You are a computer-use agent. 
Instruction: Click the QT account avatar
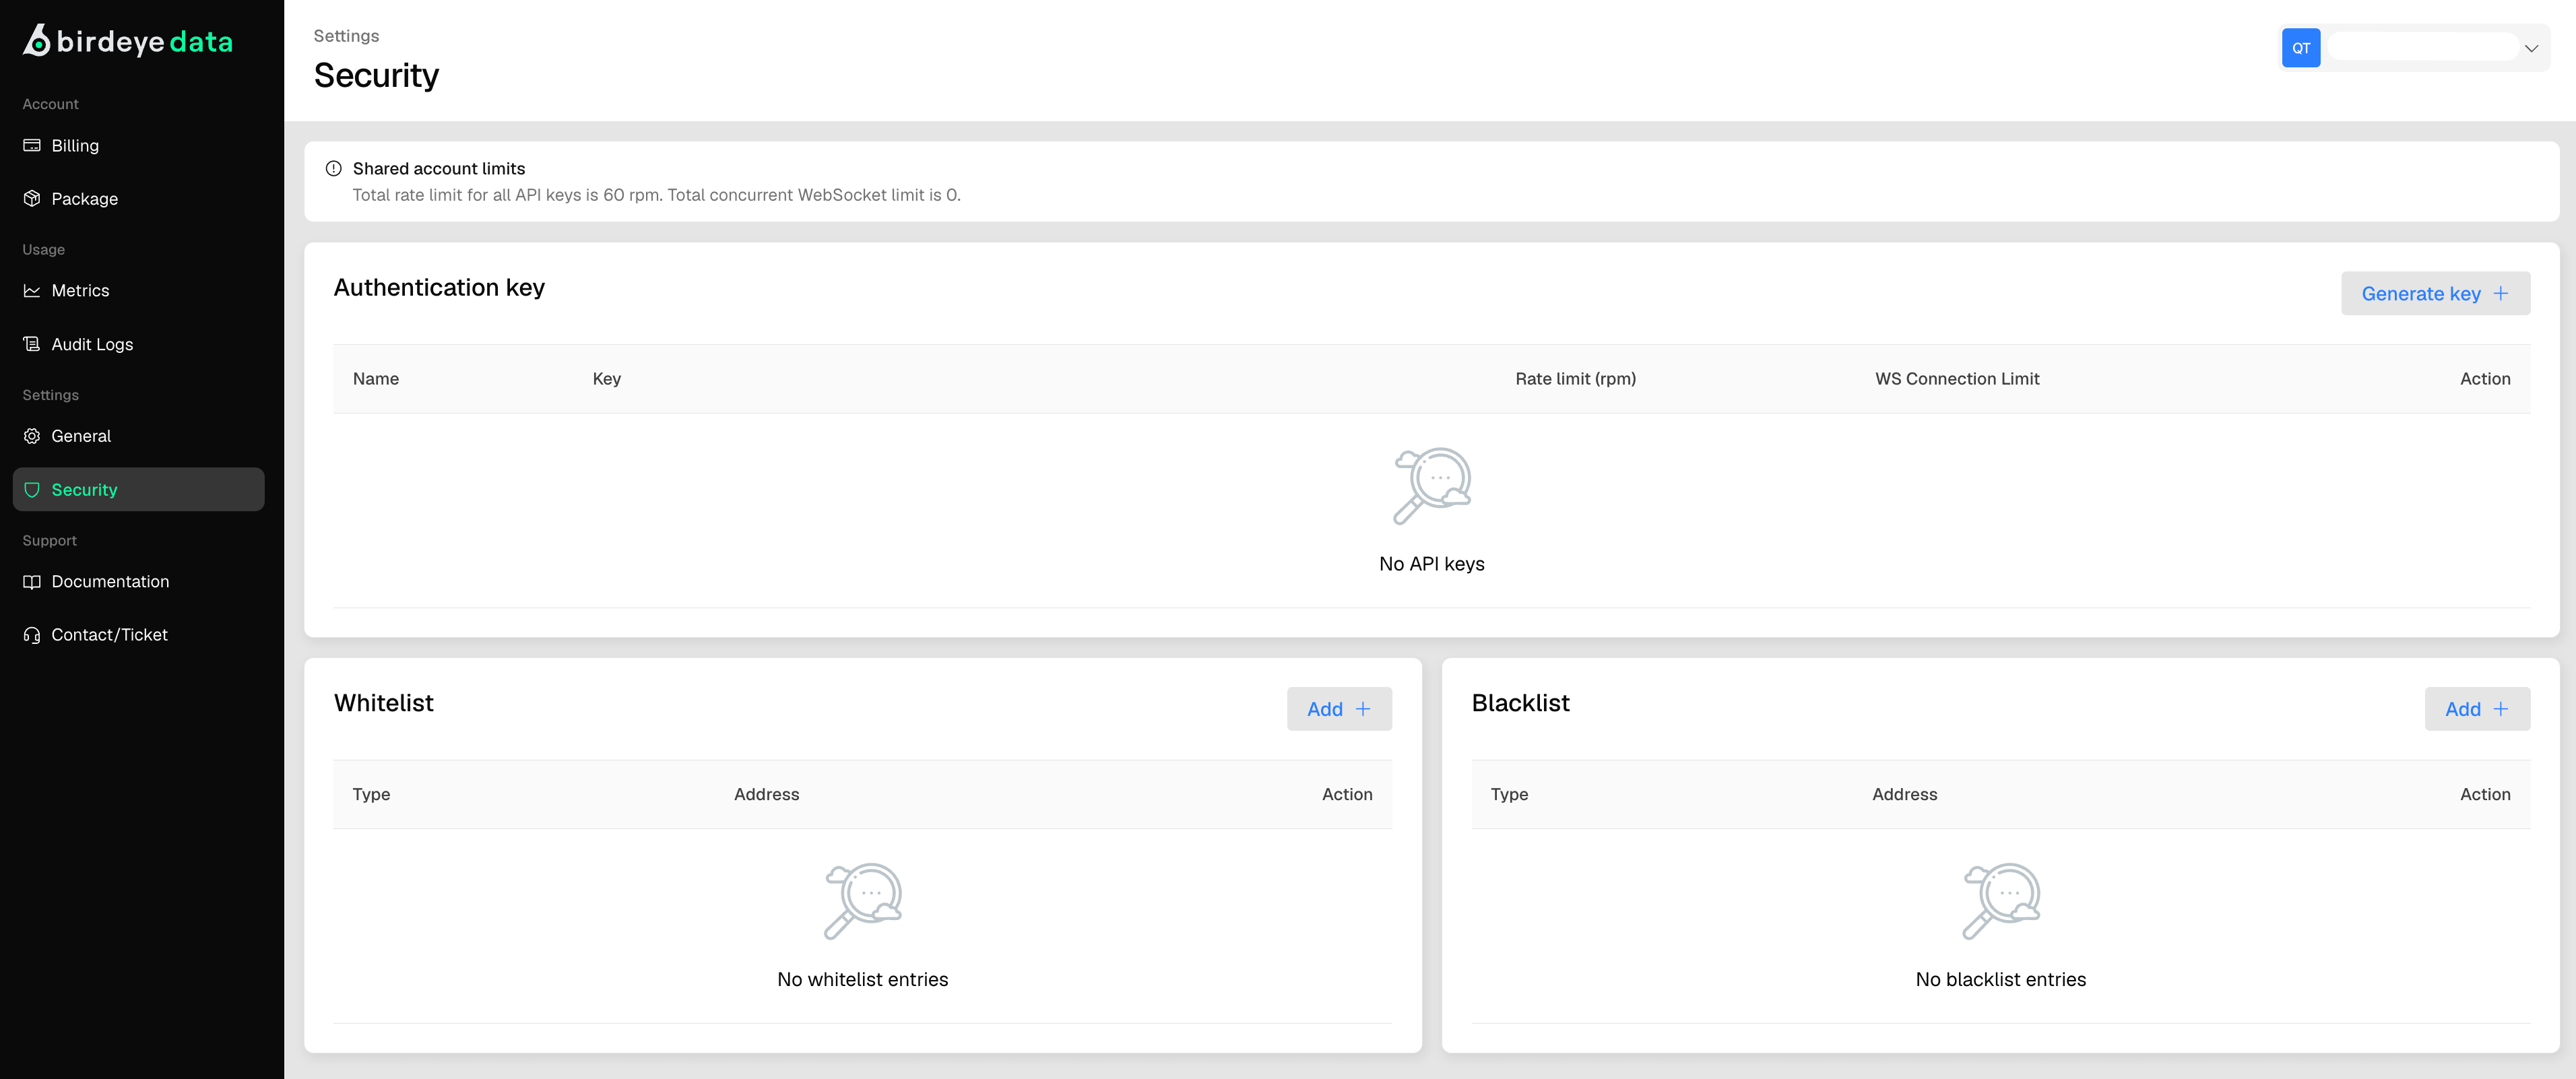2300,48
